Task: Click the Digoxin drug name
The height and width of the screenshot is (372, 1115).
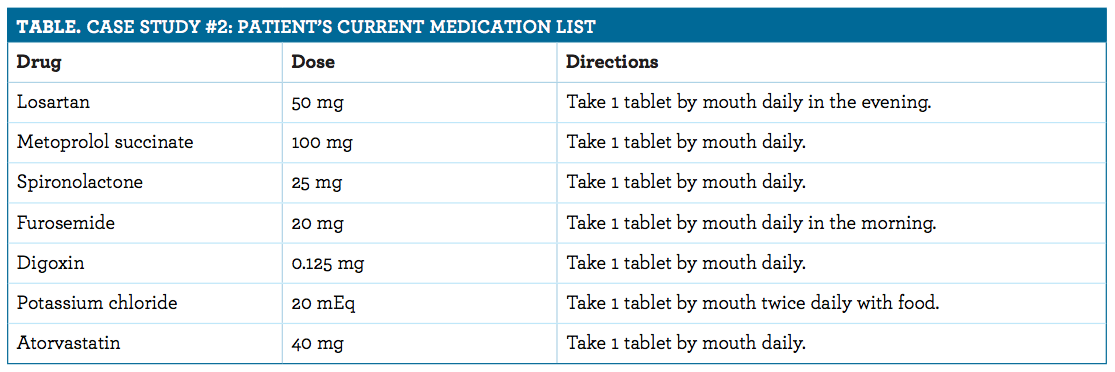Action: click(x=50, y=264)
